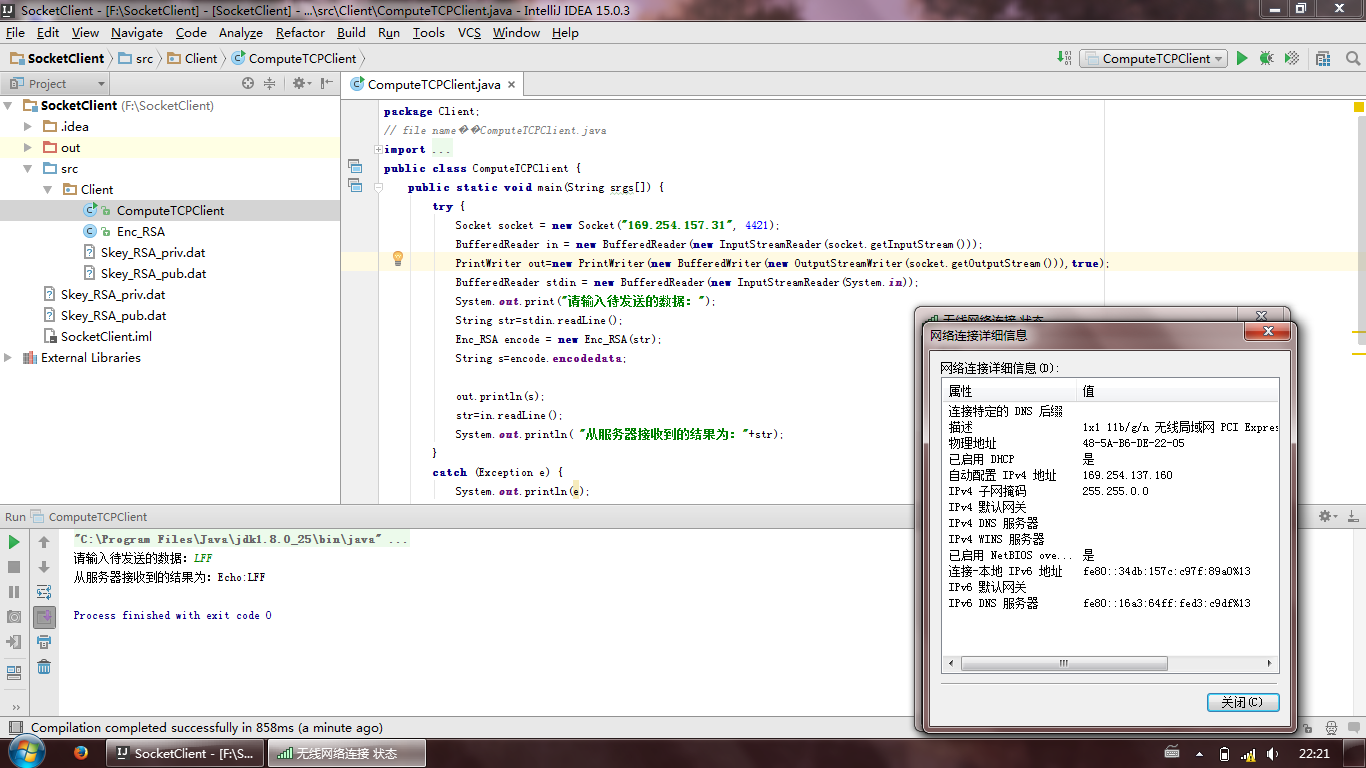1366x768 pixels.
Task: Open tool windows quick access in status bar
Action: point(14,728)
